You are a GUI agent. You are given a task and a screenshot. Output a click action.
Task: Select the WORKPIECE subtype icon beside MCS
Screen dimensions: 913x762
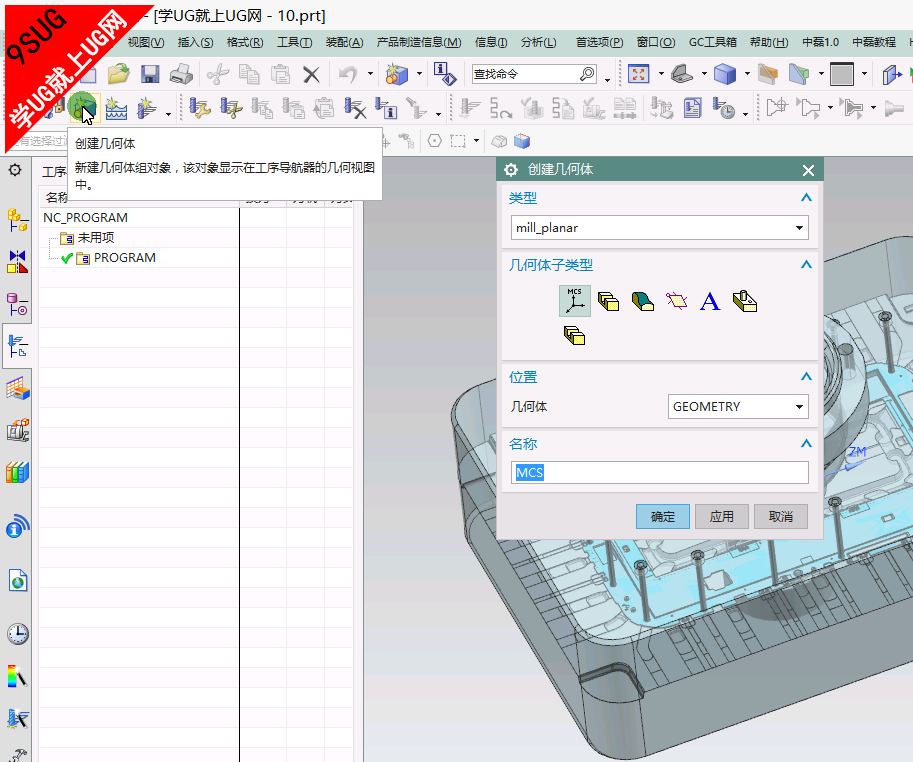608,302
